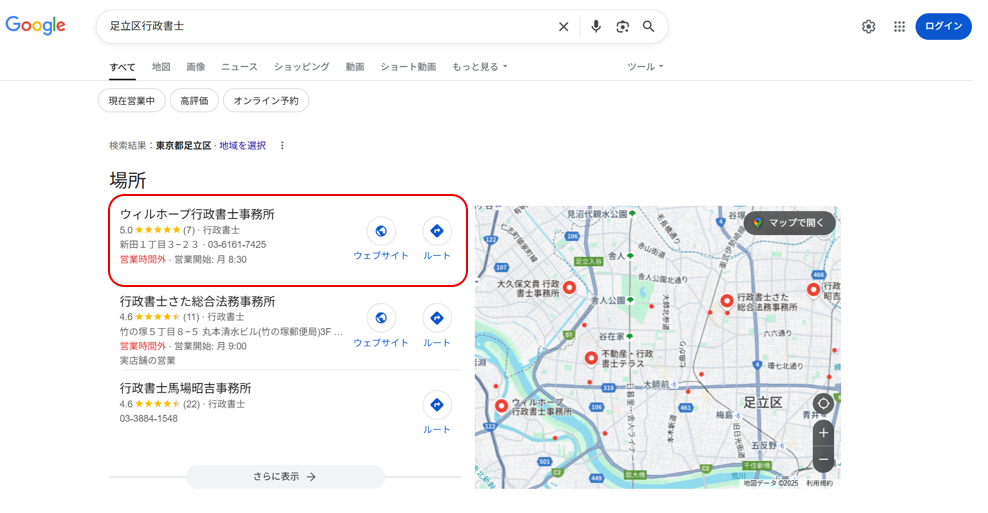The height and width of the screenshot is (513, 988).
Task: Switch to the ニュース tab
Action: [239, 67]
